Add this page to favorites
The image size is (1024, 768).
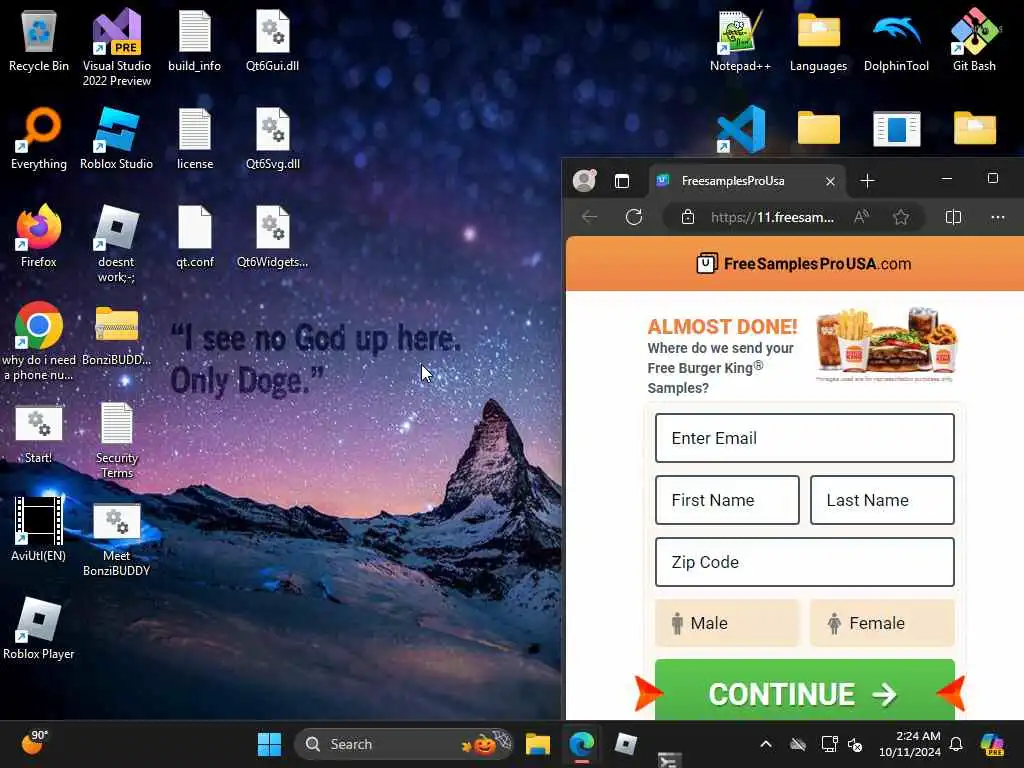(x=901, y=217)
